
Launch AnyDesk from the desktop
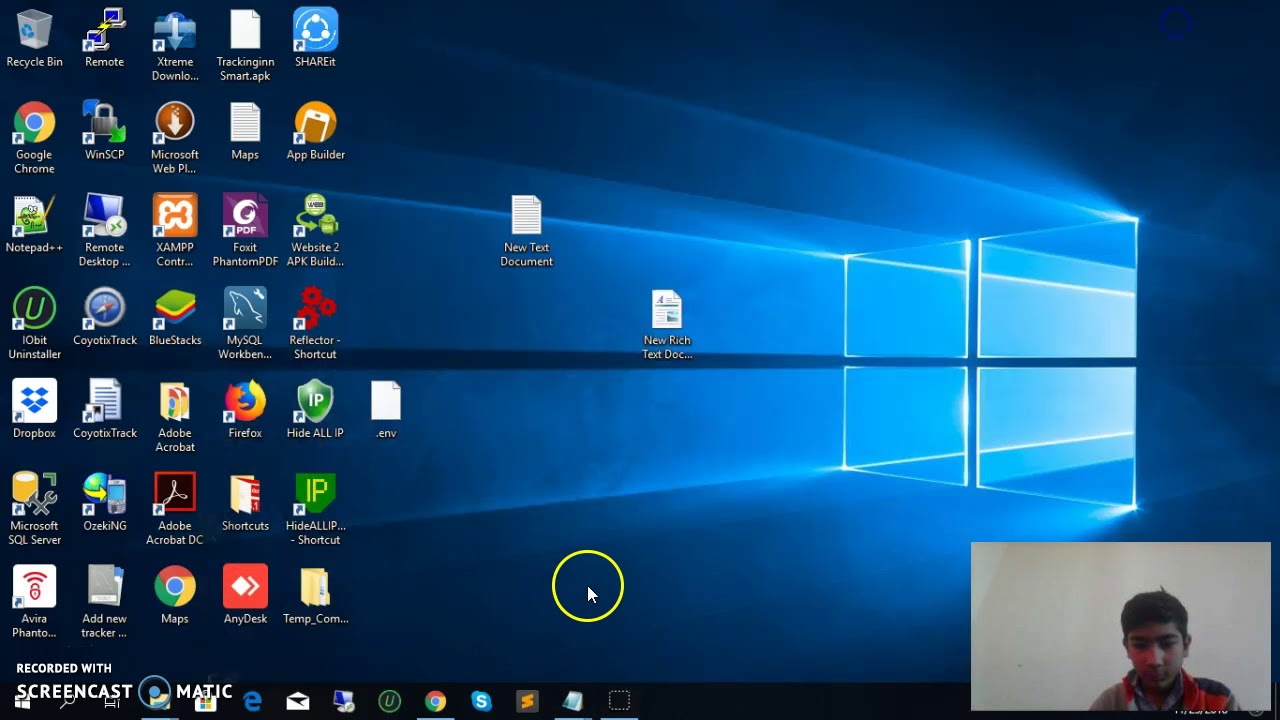(245, 596)
